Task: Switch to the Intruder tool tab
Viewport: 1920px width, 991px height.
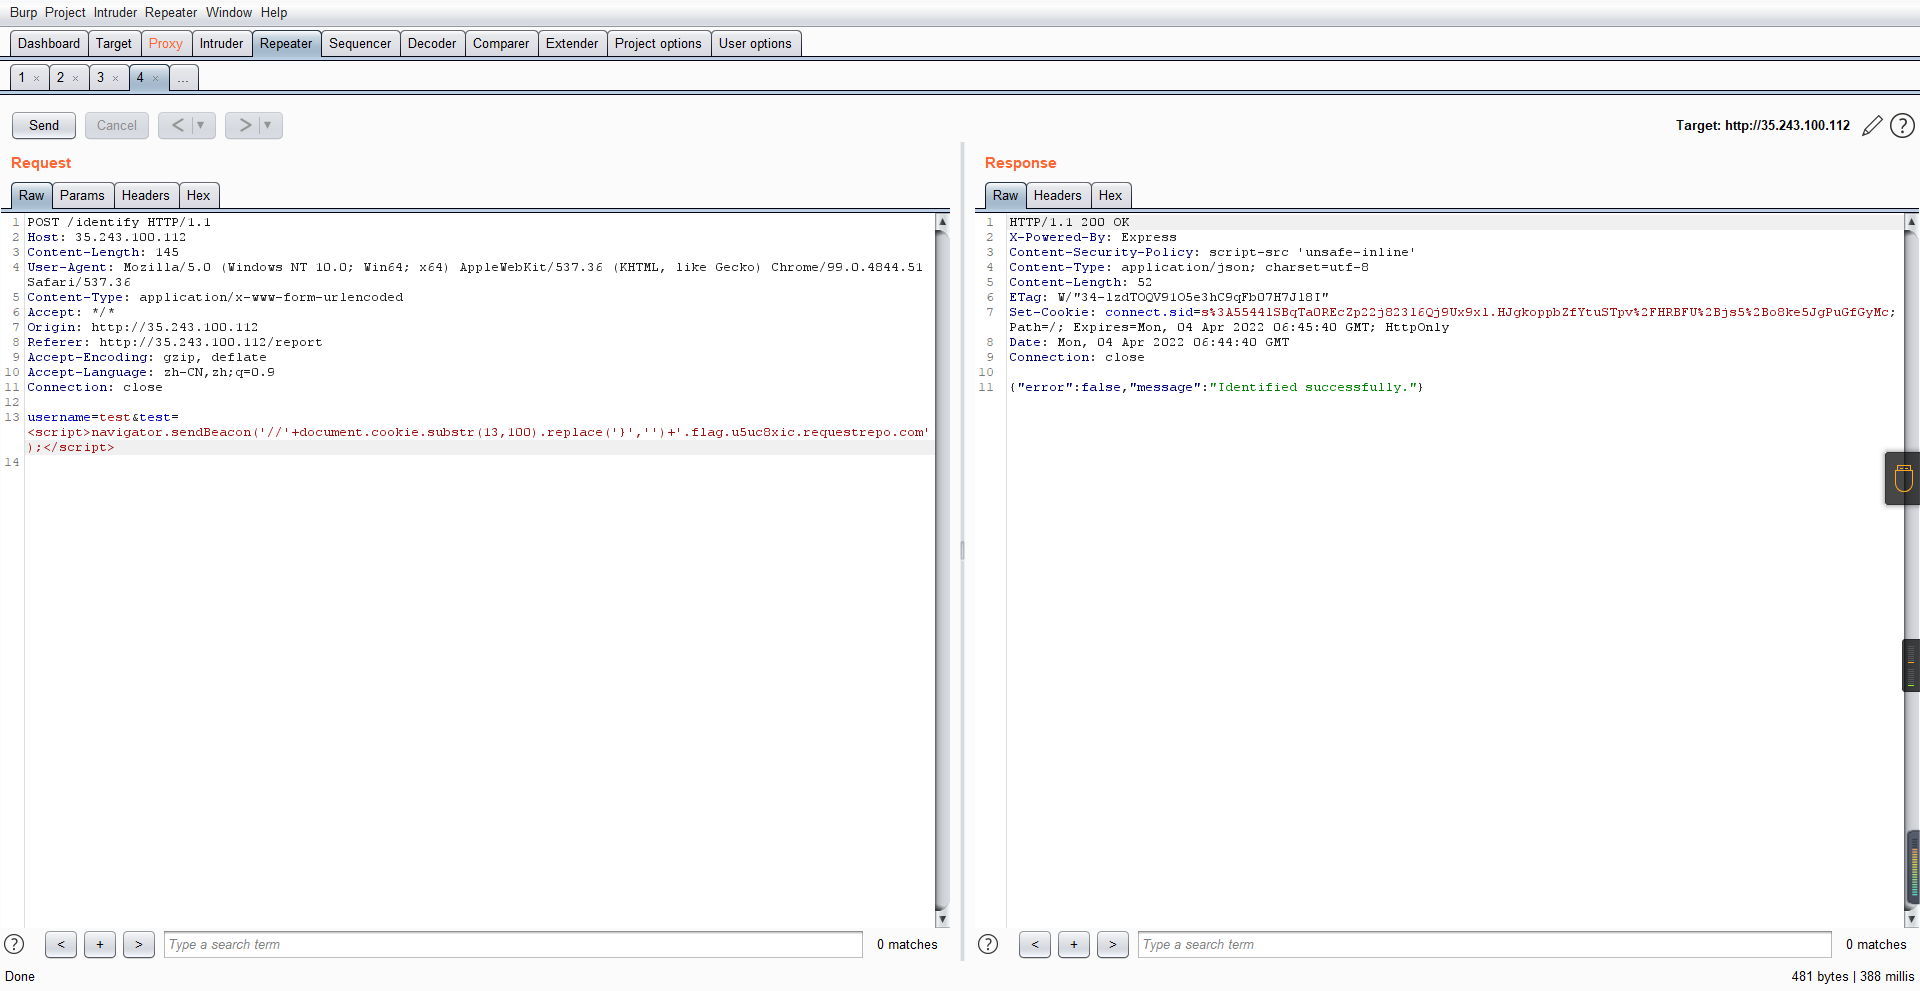Action: (x=221, y=43)
